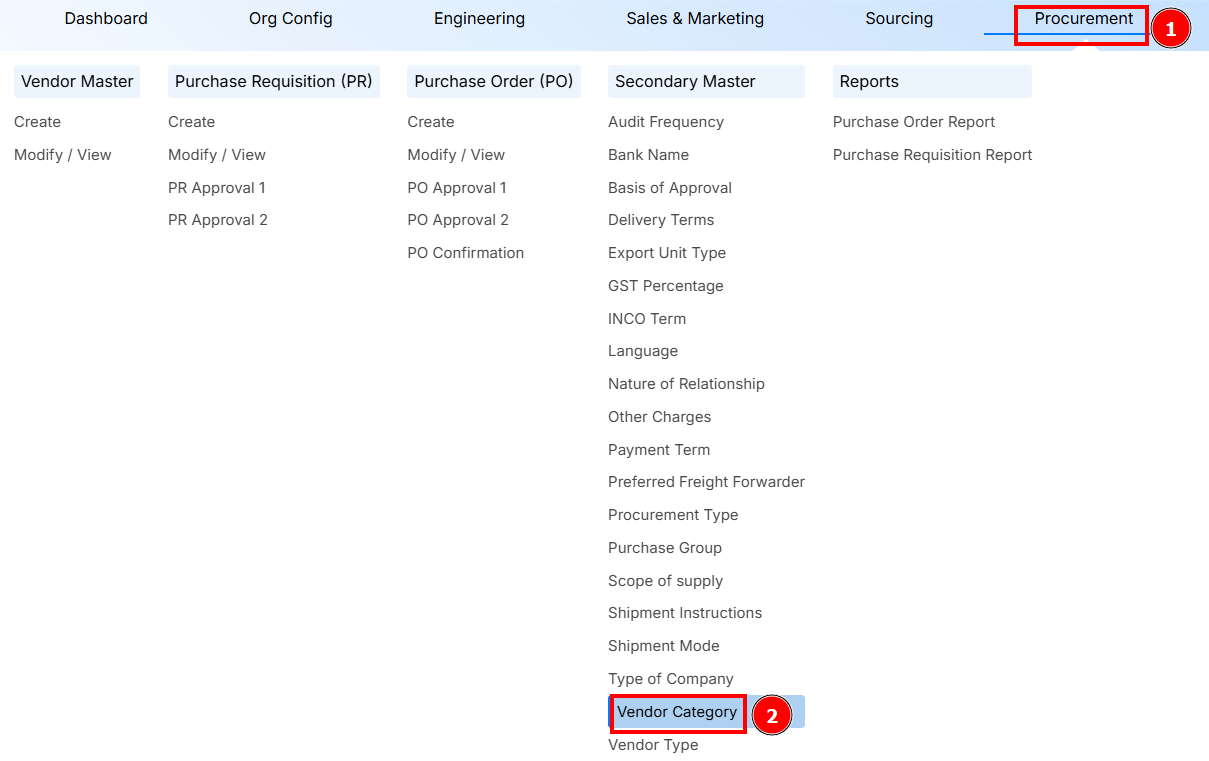Image resolution: width=1209 pixels, height=761 pixels.
Task: Open the Engineering menu
Action: tap(479, 18)
